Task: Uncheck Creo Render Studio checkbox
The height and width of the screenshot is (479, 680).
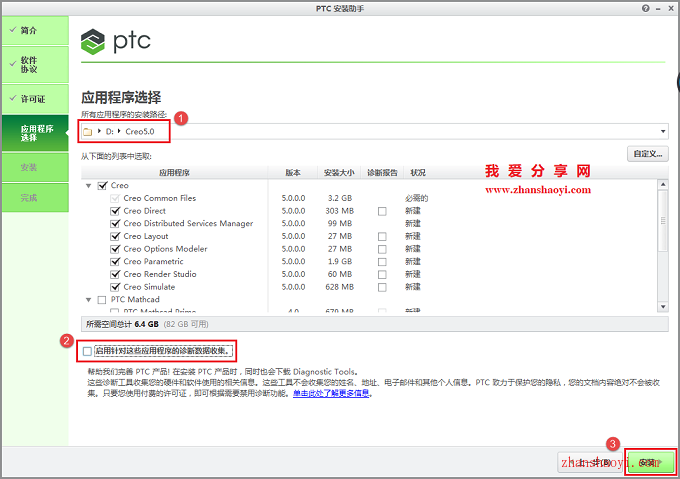Action: [115, 274]
